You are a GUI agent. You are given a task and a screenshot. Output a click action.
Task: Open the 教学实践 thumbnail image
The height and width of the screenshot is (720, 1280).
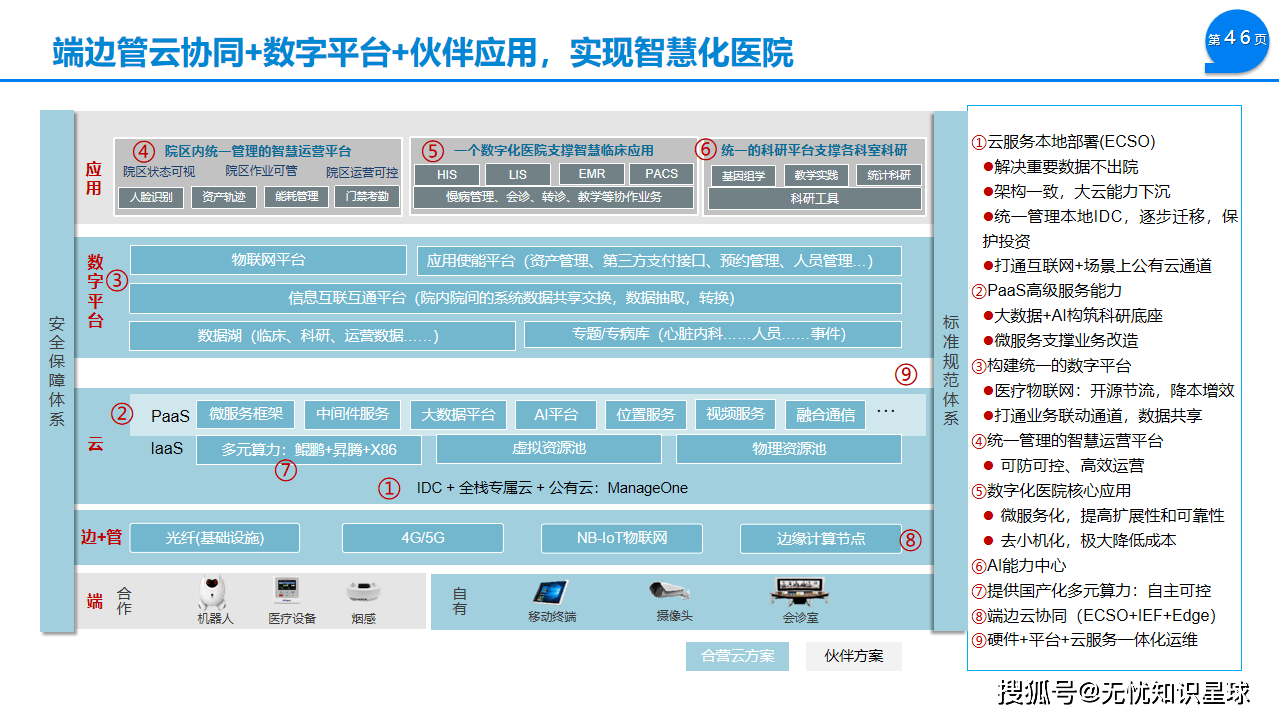816,176
